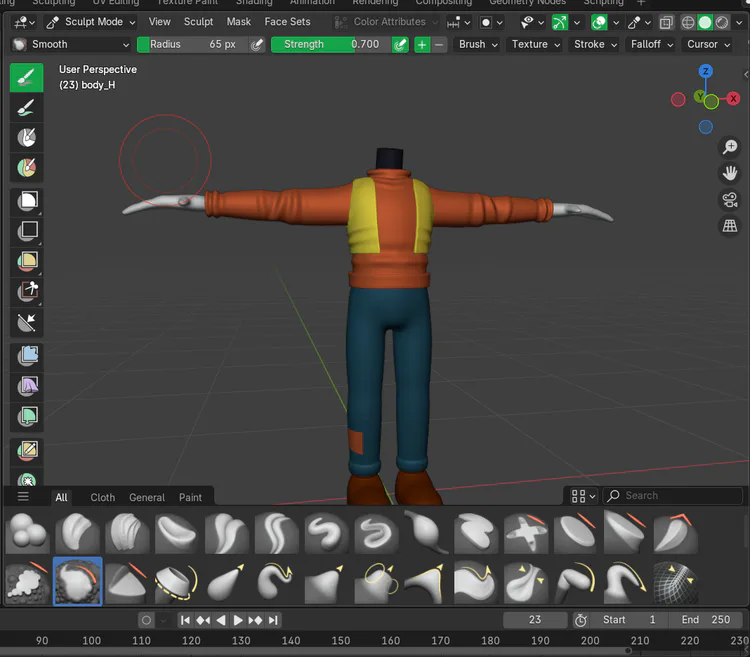The height and width of the screenshot is (657, 750).
Task: Toggle viewport overlays button
Action: click(x=599, y=22)
